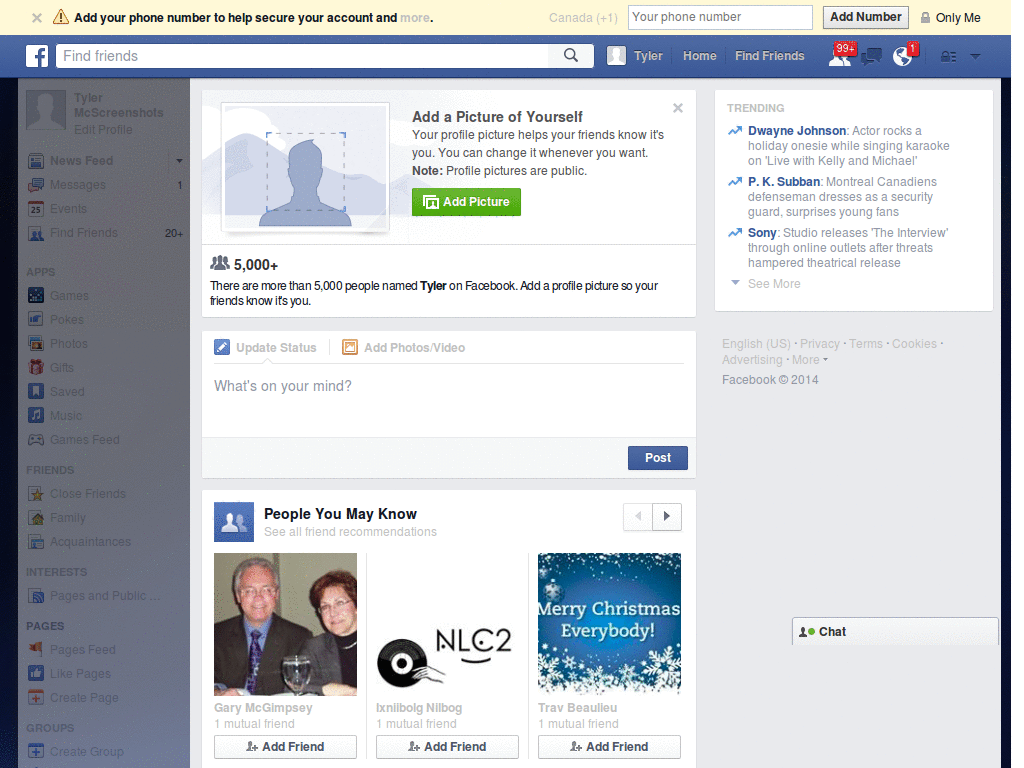This screenshot has width=1024, height=768.
Task: Add Trav Beaulieu as a friend
Action: [609, 746]
